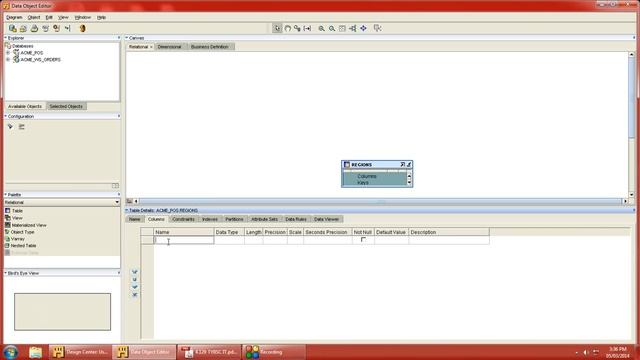Click the zoom out magnifier
The width and height of the screenshot is (640, 360).
332,28
